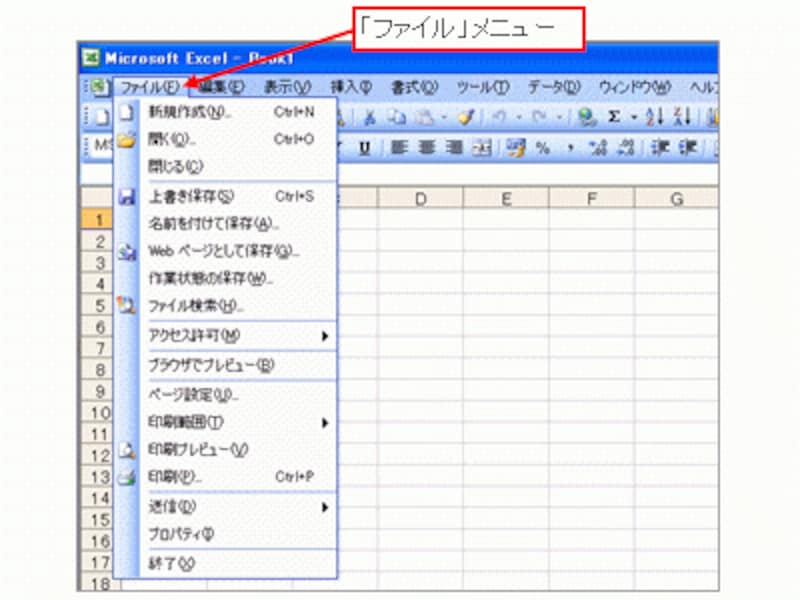
Task: Choose 名前を付けて保存 menu entry
Action: tap(226, 223)
